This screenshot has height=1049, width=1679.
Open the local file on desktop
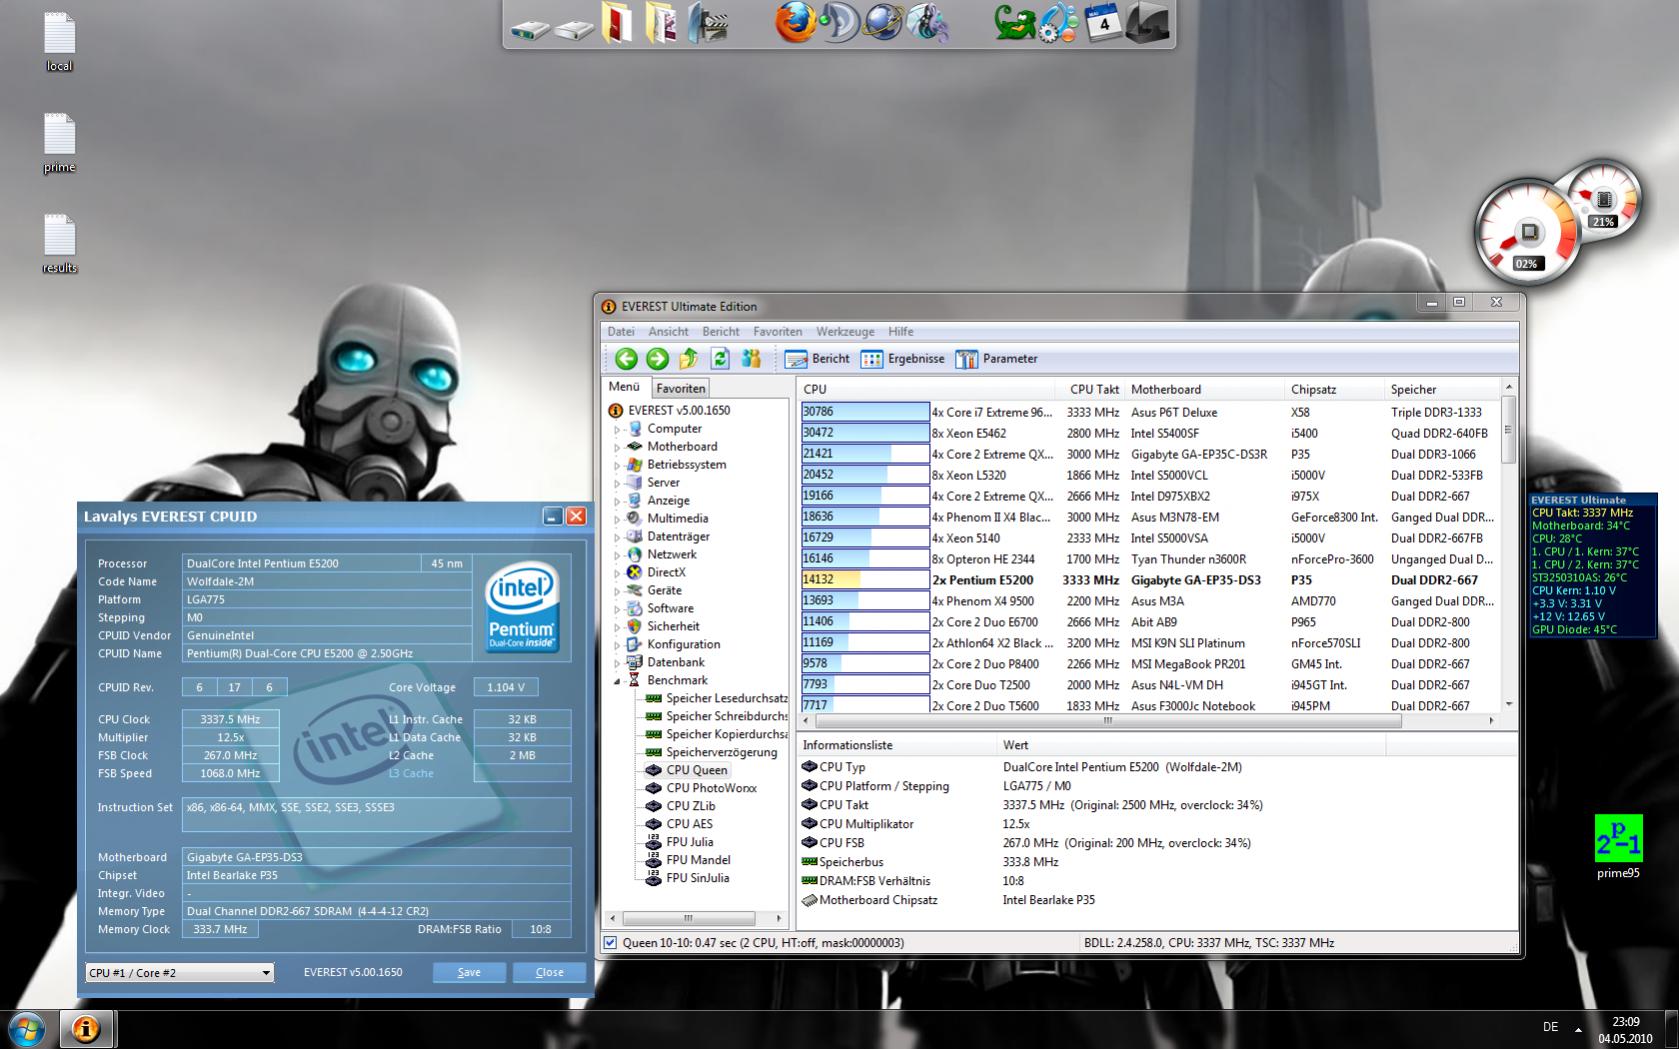click(59, 42)
